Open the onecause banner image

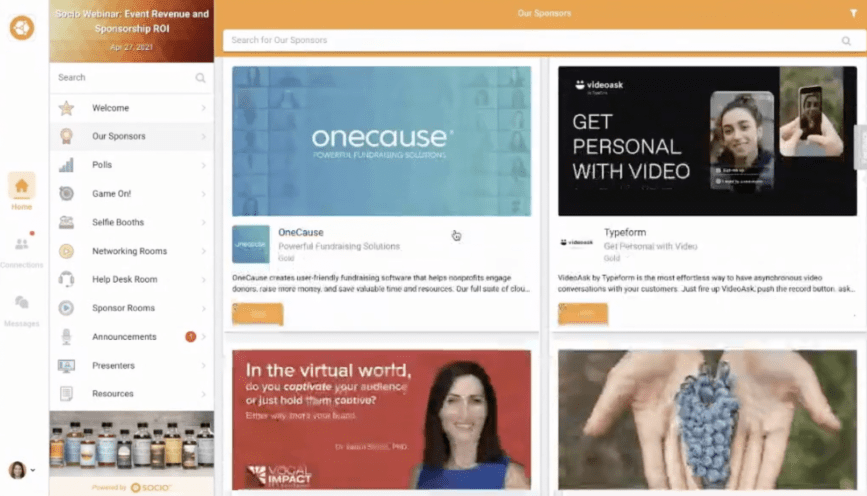382,141
